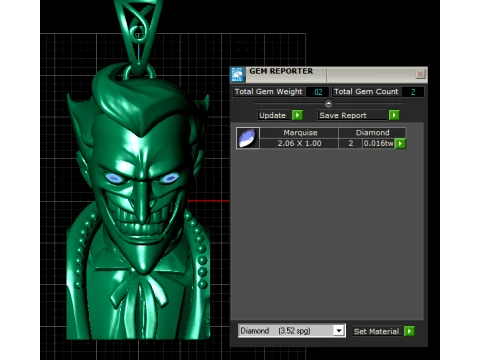Click the GEM REPORTER title text

pyautogui.click(x=281, y=71)
